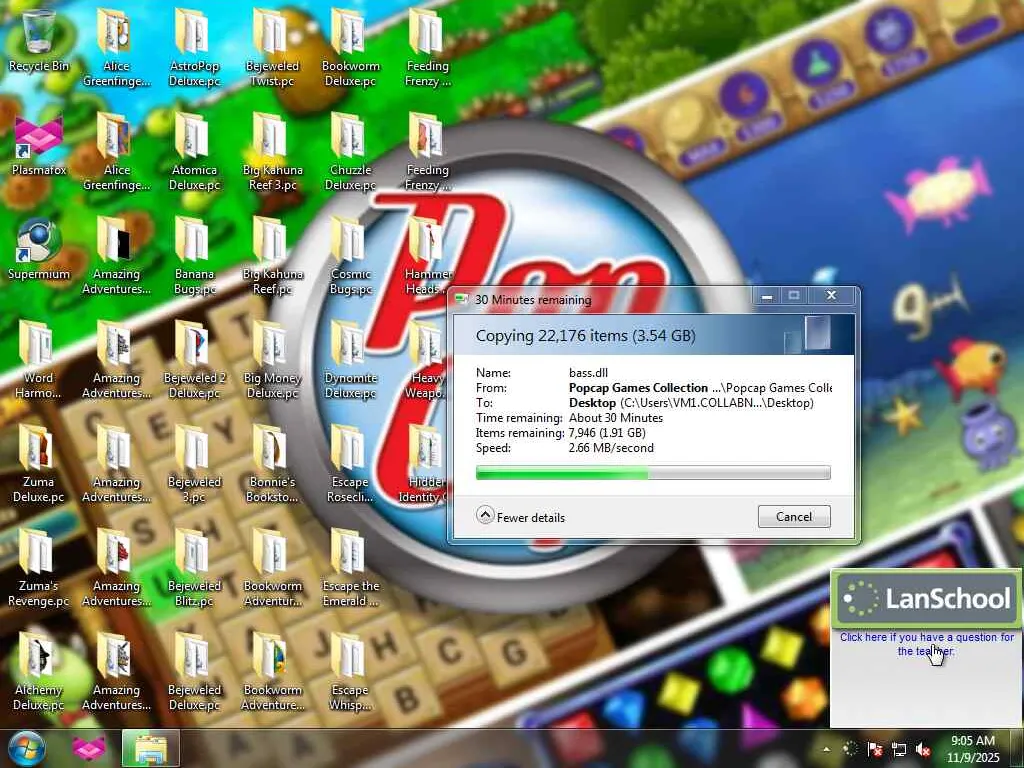The height and width of the screenshot is (768, 1024).
Task: Select the Zuma's Revenge.pc folder
Action: [38, 569]
